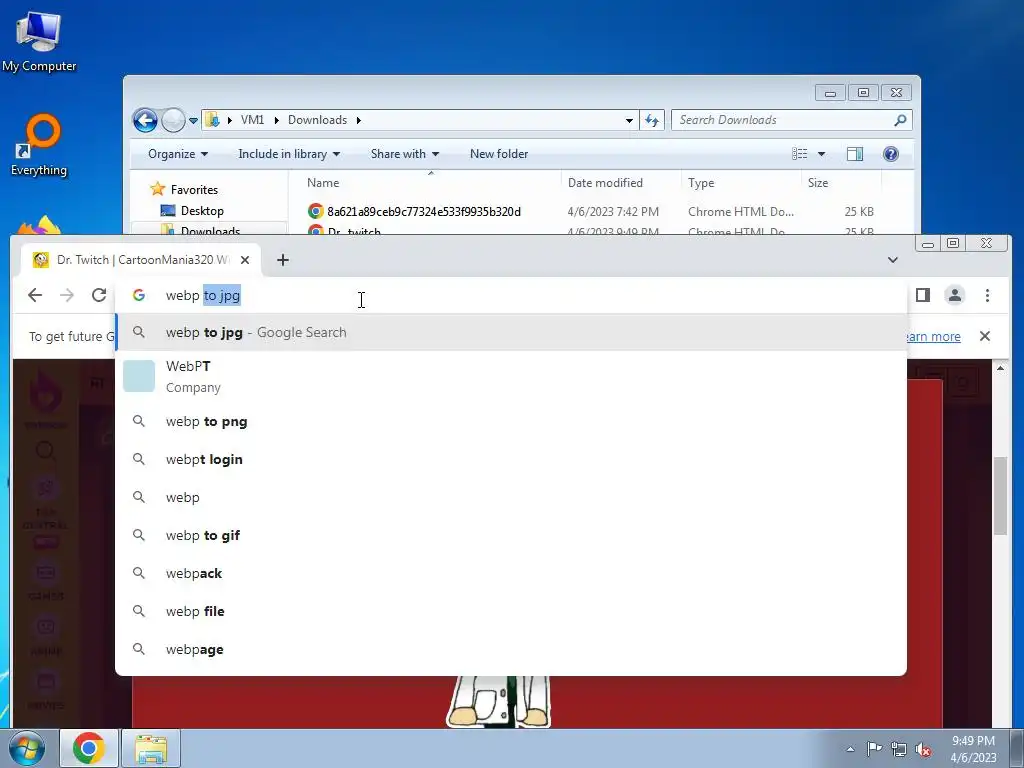Choose the webpage suggestion
Viewport: 1024px width, 768px height.
coord(511,649)
